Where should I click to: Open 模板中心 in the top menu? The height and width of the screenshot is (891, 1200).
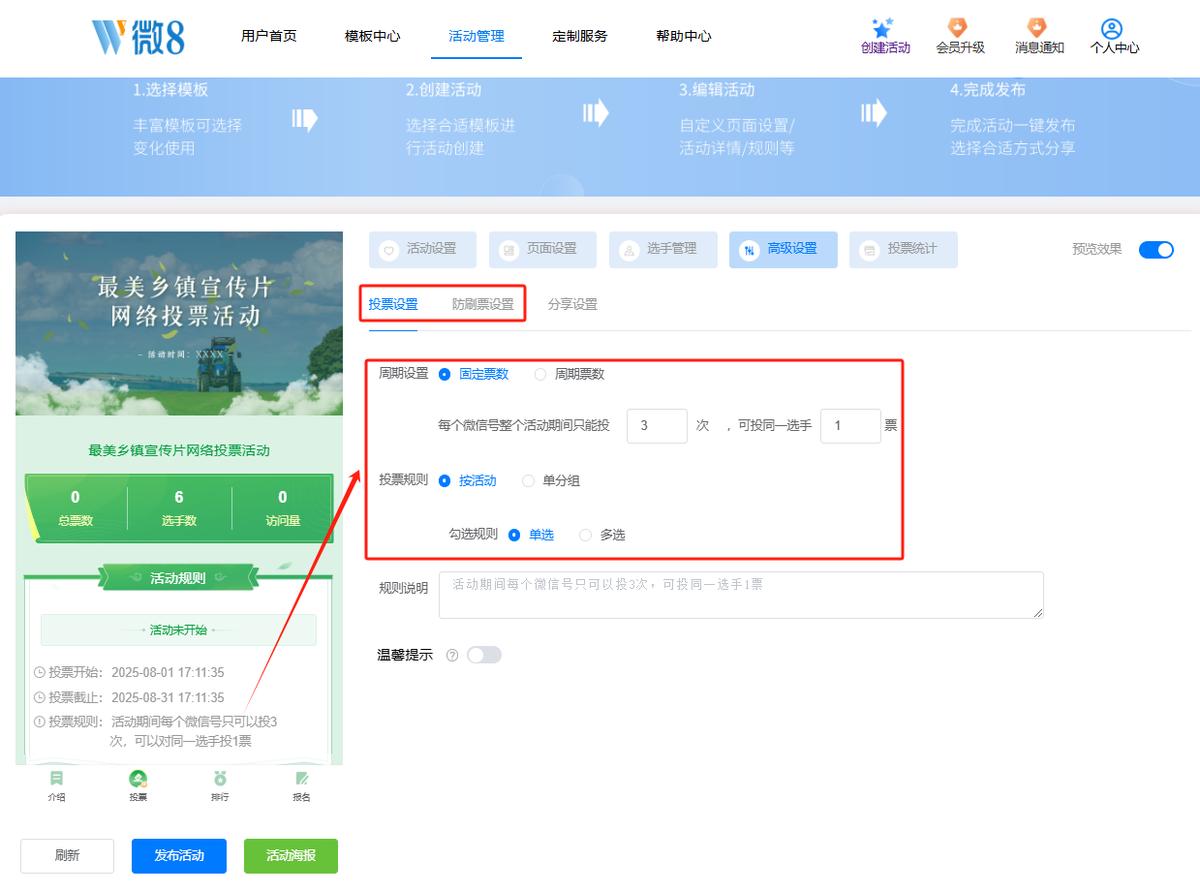click(x=373, y=36)
